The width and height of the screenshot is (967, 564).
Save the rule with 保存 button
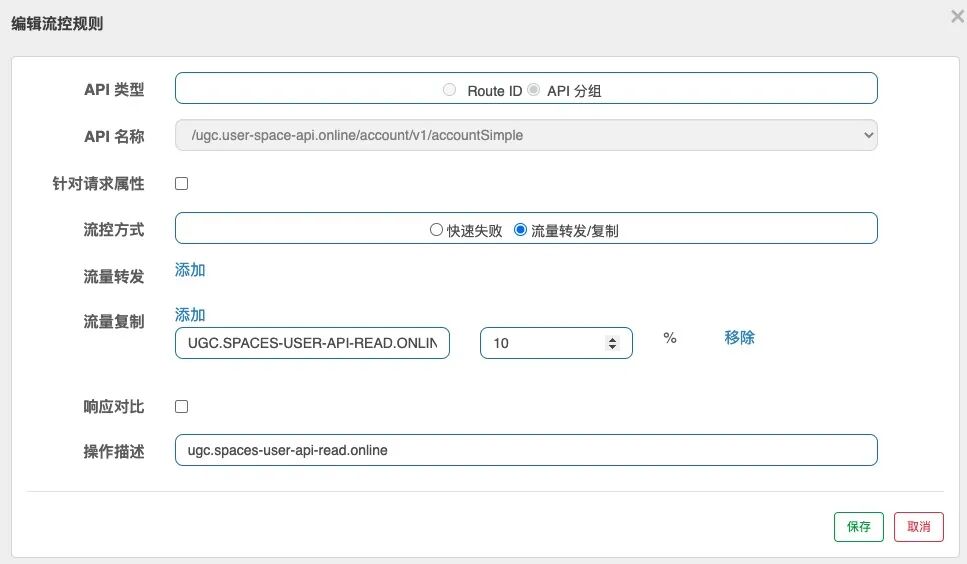[x=858, y=527]
